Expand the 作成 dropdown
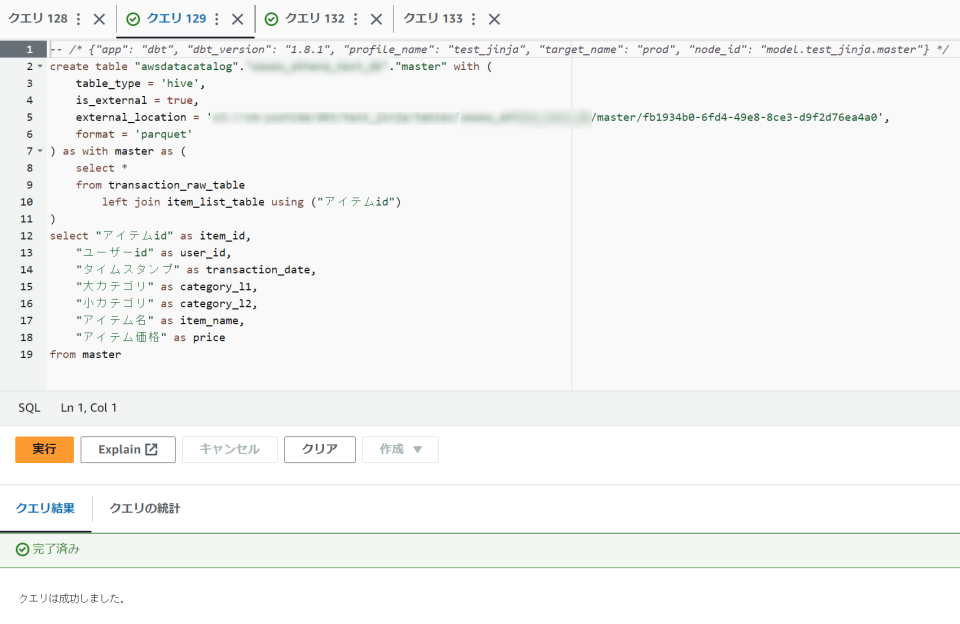Image resolution: width=960 pixels, height=624 pixels. pyautogui.click(x=400, y=449)
